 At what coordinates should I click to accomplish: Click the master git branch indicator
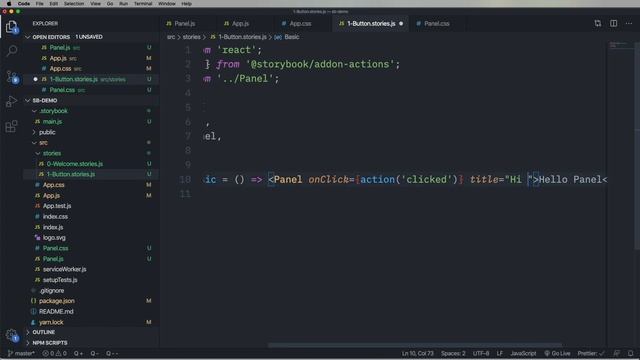tap(21, 353)
